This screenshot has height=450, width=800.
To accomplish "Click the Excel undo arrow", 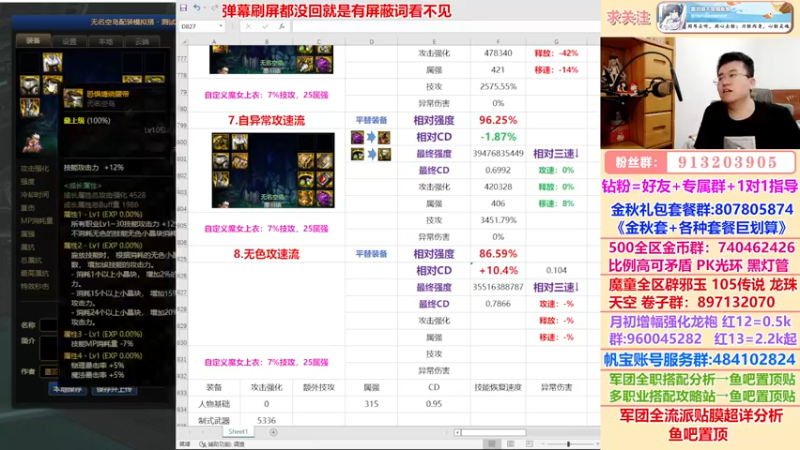I will tap(196, 8).
